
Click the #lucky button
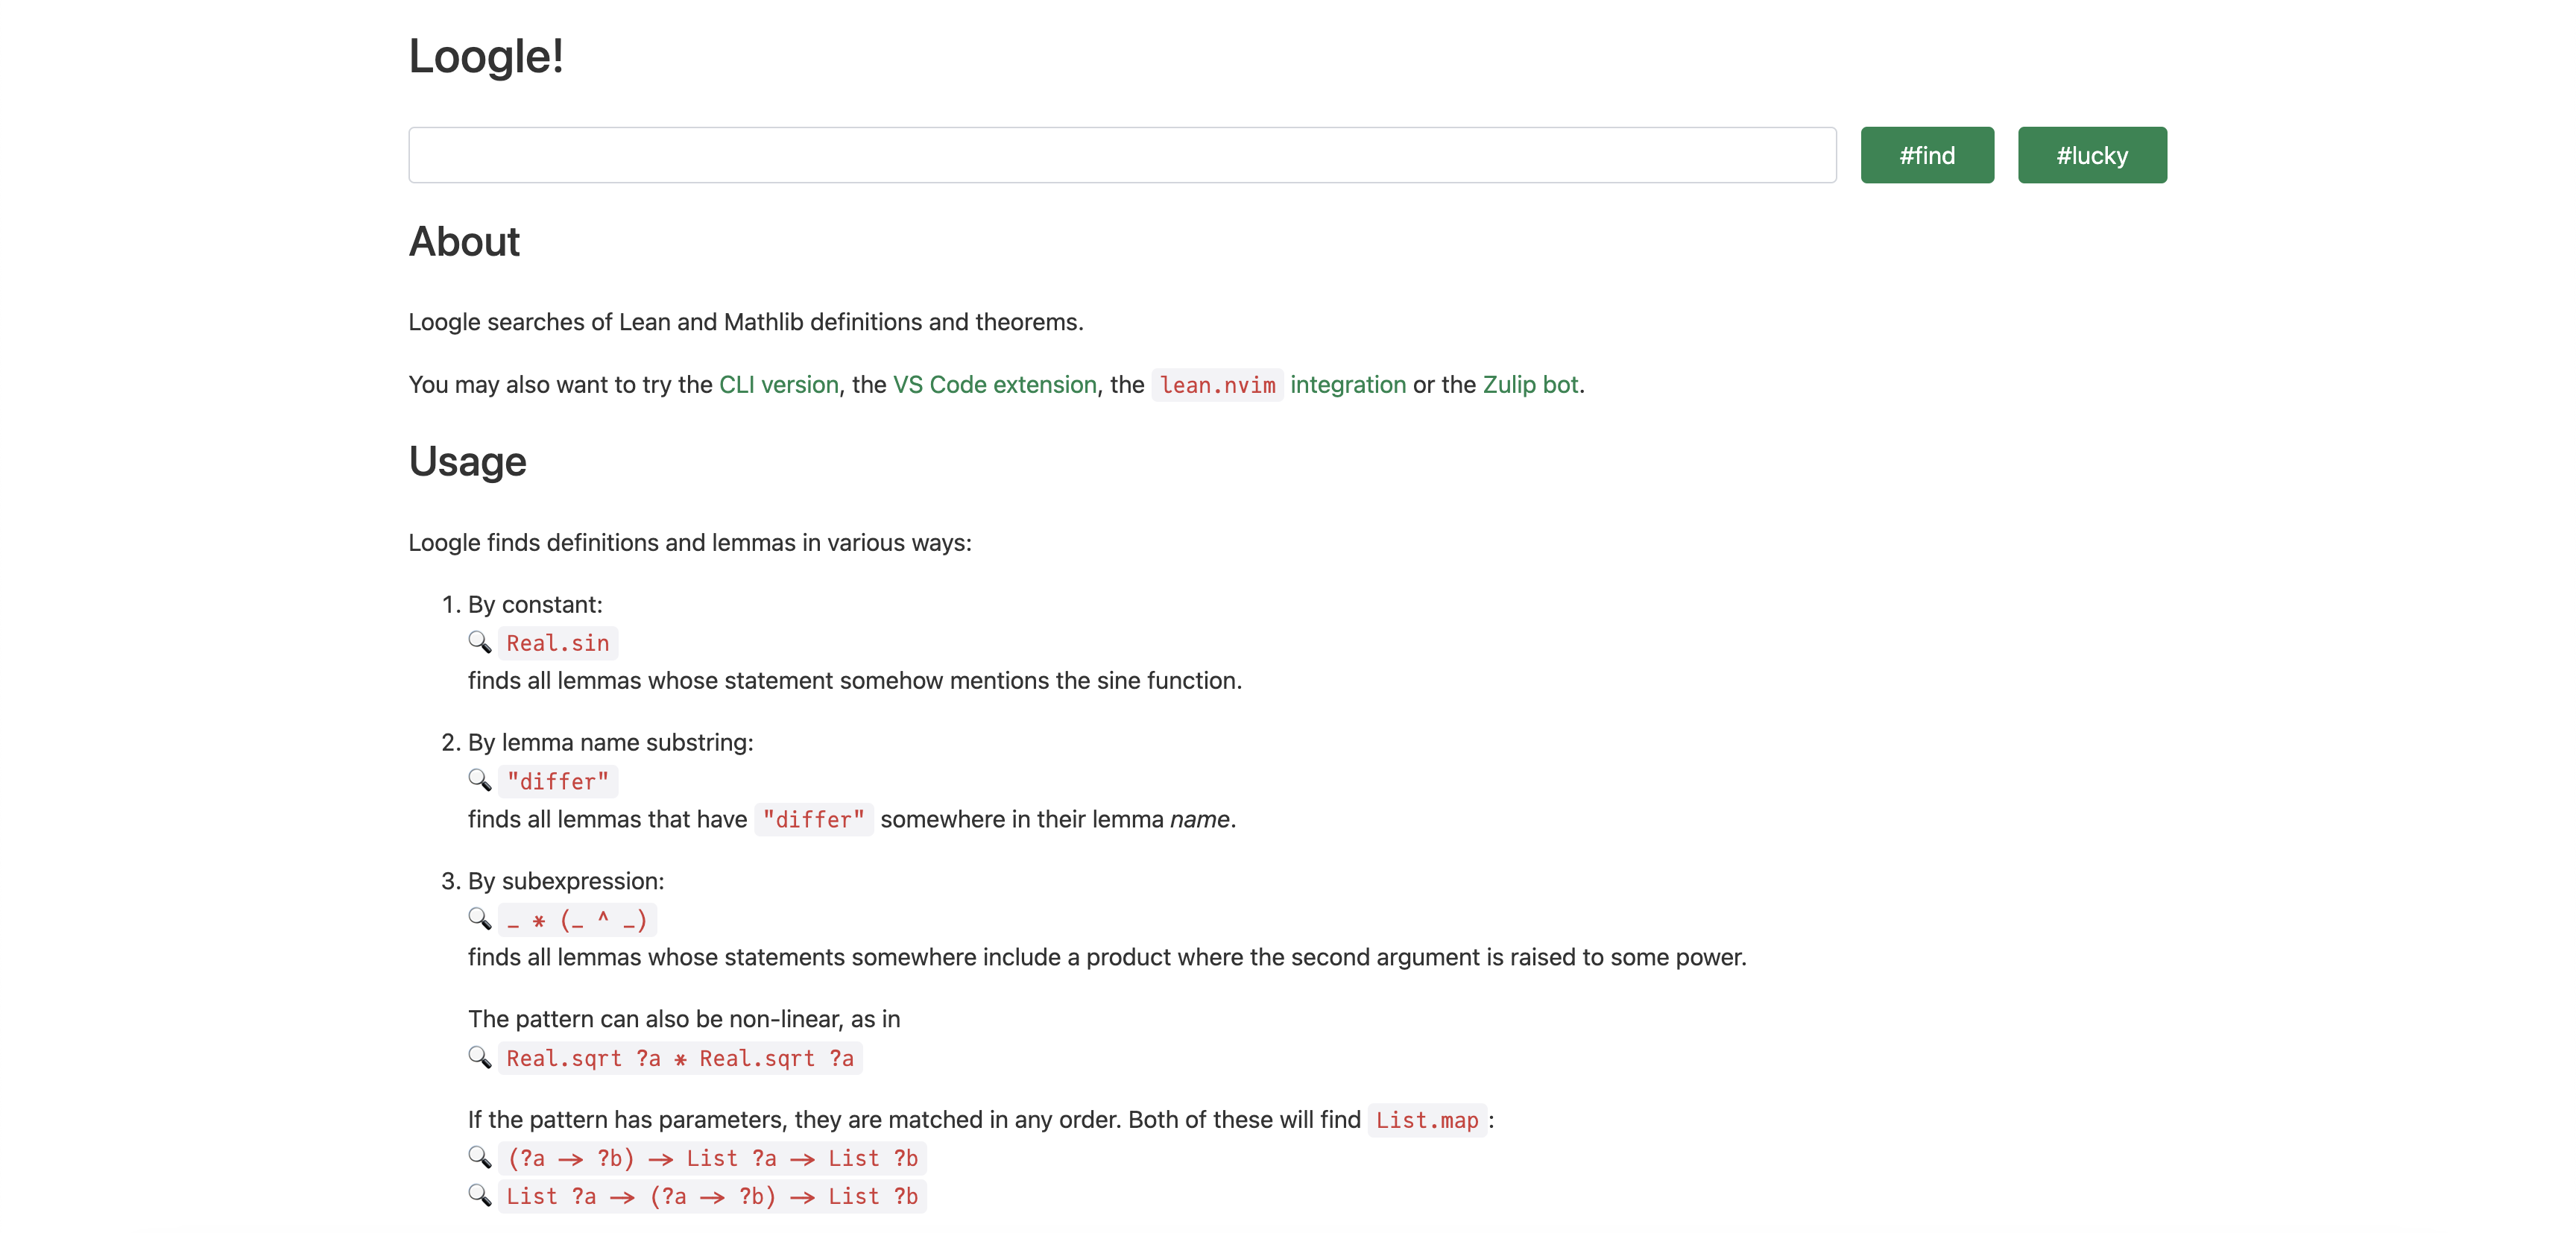(x=2092, y=155)
